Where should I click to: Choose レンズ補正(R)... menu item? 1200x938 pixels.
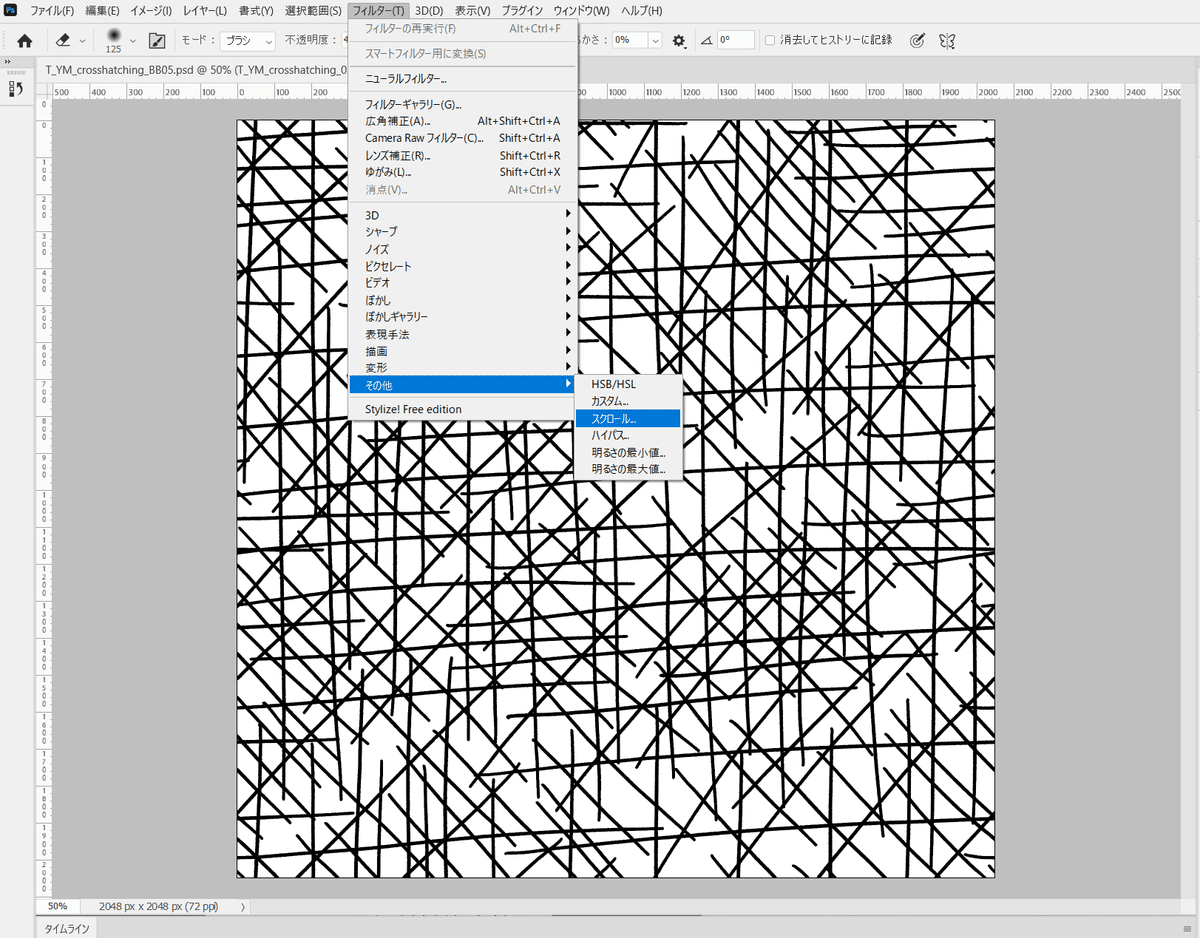tap(463, 155)
